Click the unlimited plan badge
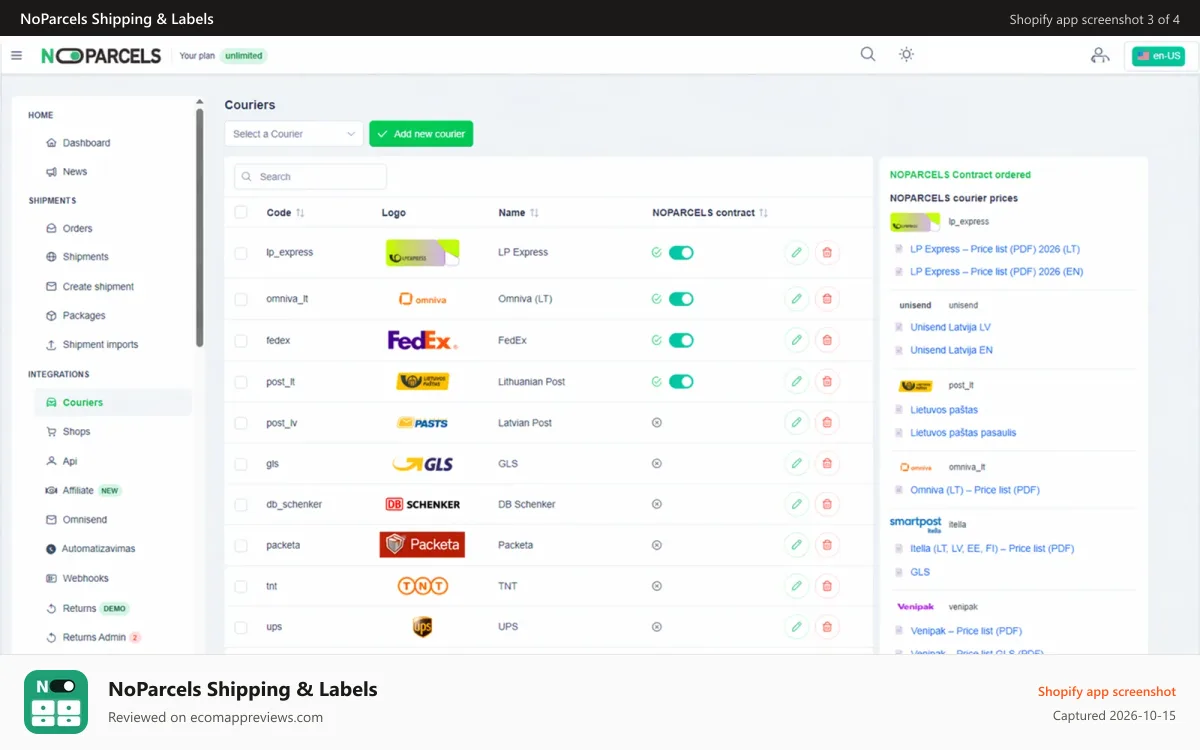 pos(244,56)
